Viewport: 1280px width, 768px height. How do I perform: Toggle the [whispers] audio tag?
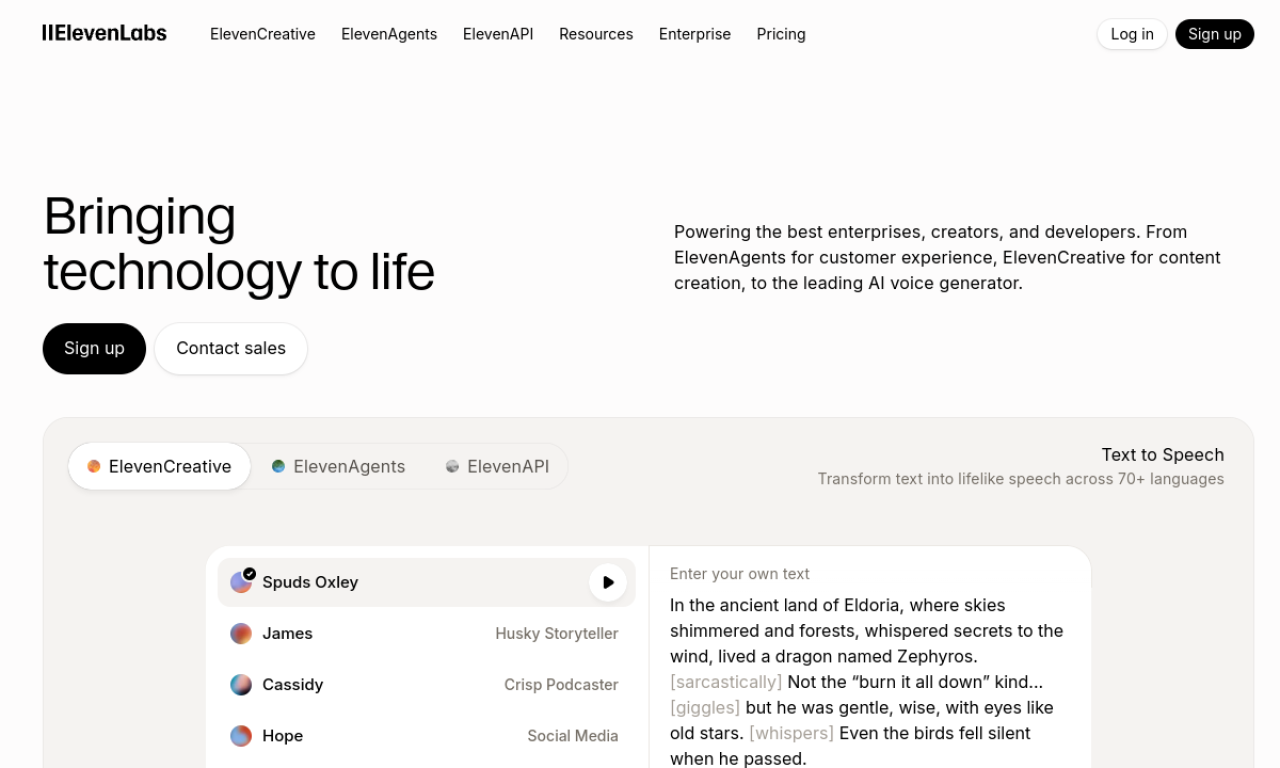(x=791, y=733)
